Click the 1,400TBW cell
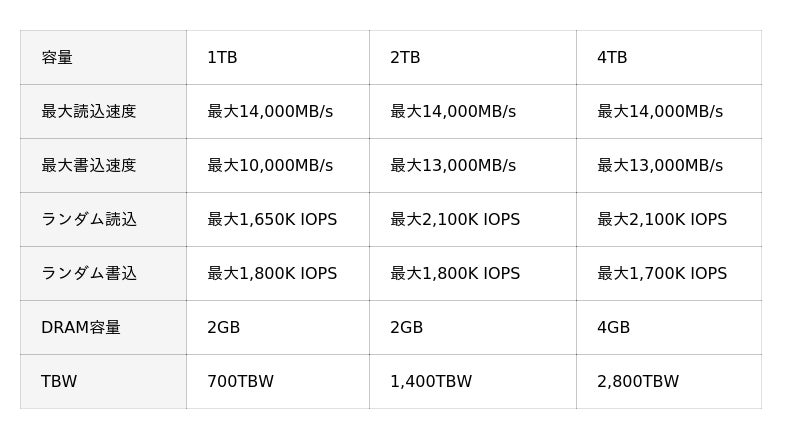 (473, 382)
